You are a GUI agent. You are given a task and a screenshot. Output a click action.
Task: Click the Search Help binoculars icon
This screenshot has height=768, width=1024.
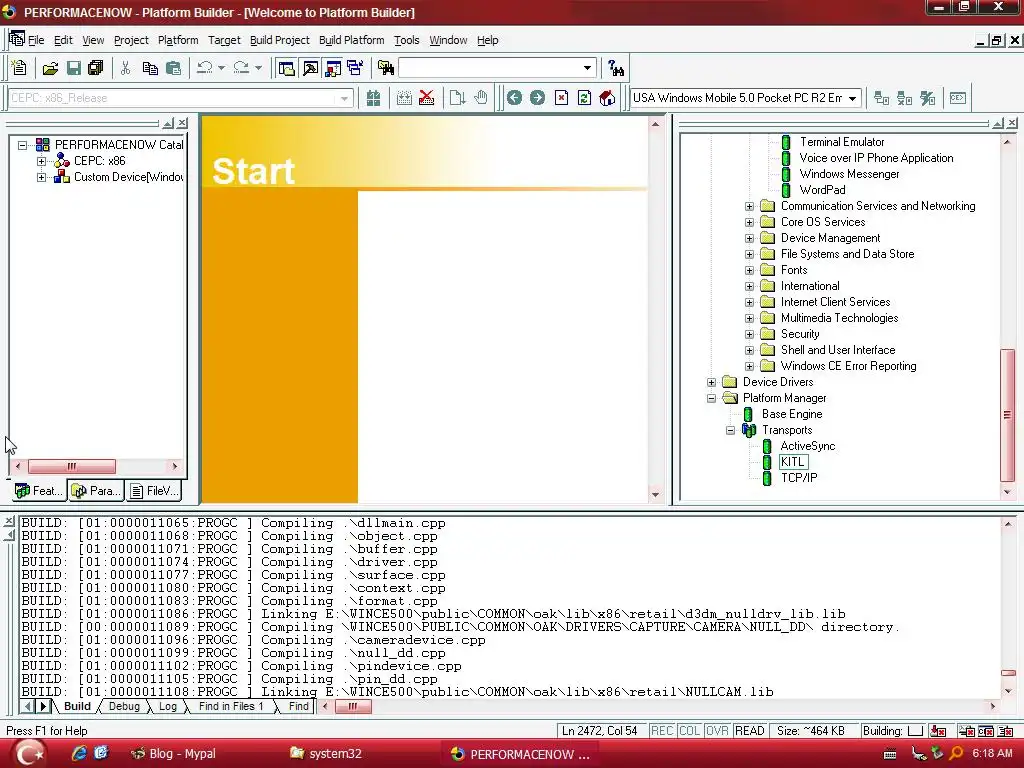tap(616, 68)
